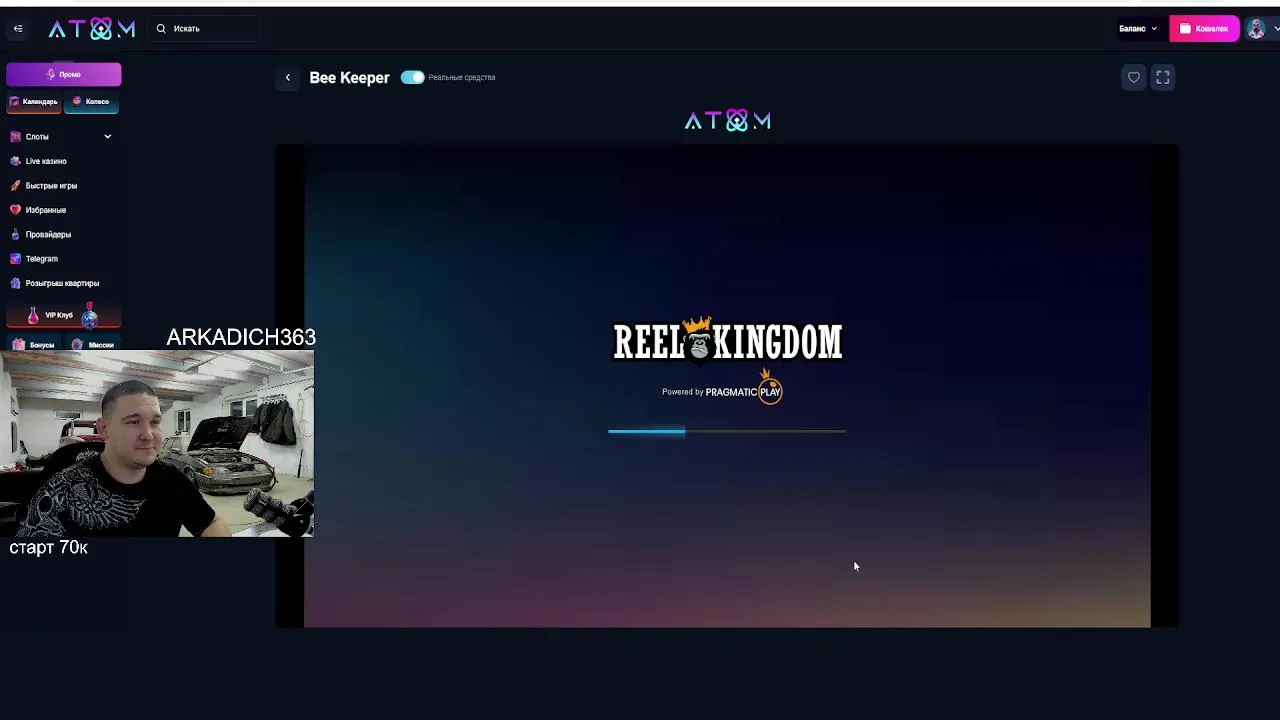The image size is (1280, 720).
Task: Click the Bee Keeper game title
Action: tap(349, 78)
